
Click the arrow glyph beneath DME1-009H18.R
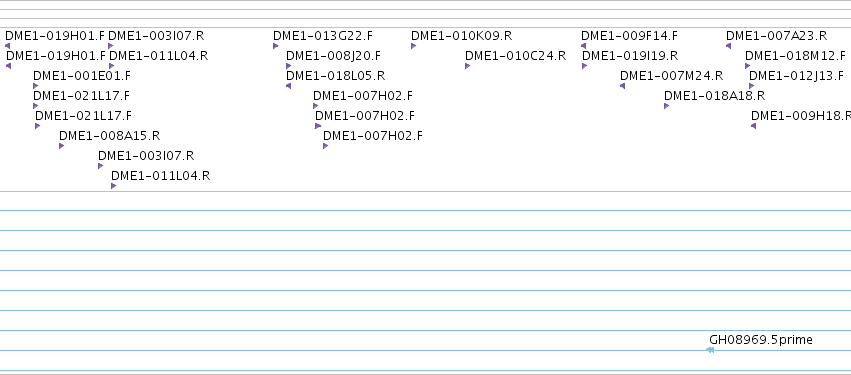[x=753, y=126]
